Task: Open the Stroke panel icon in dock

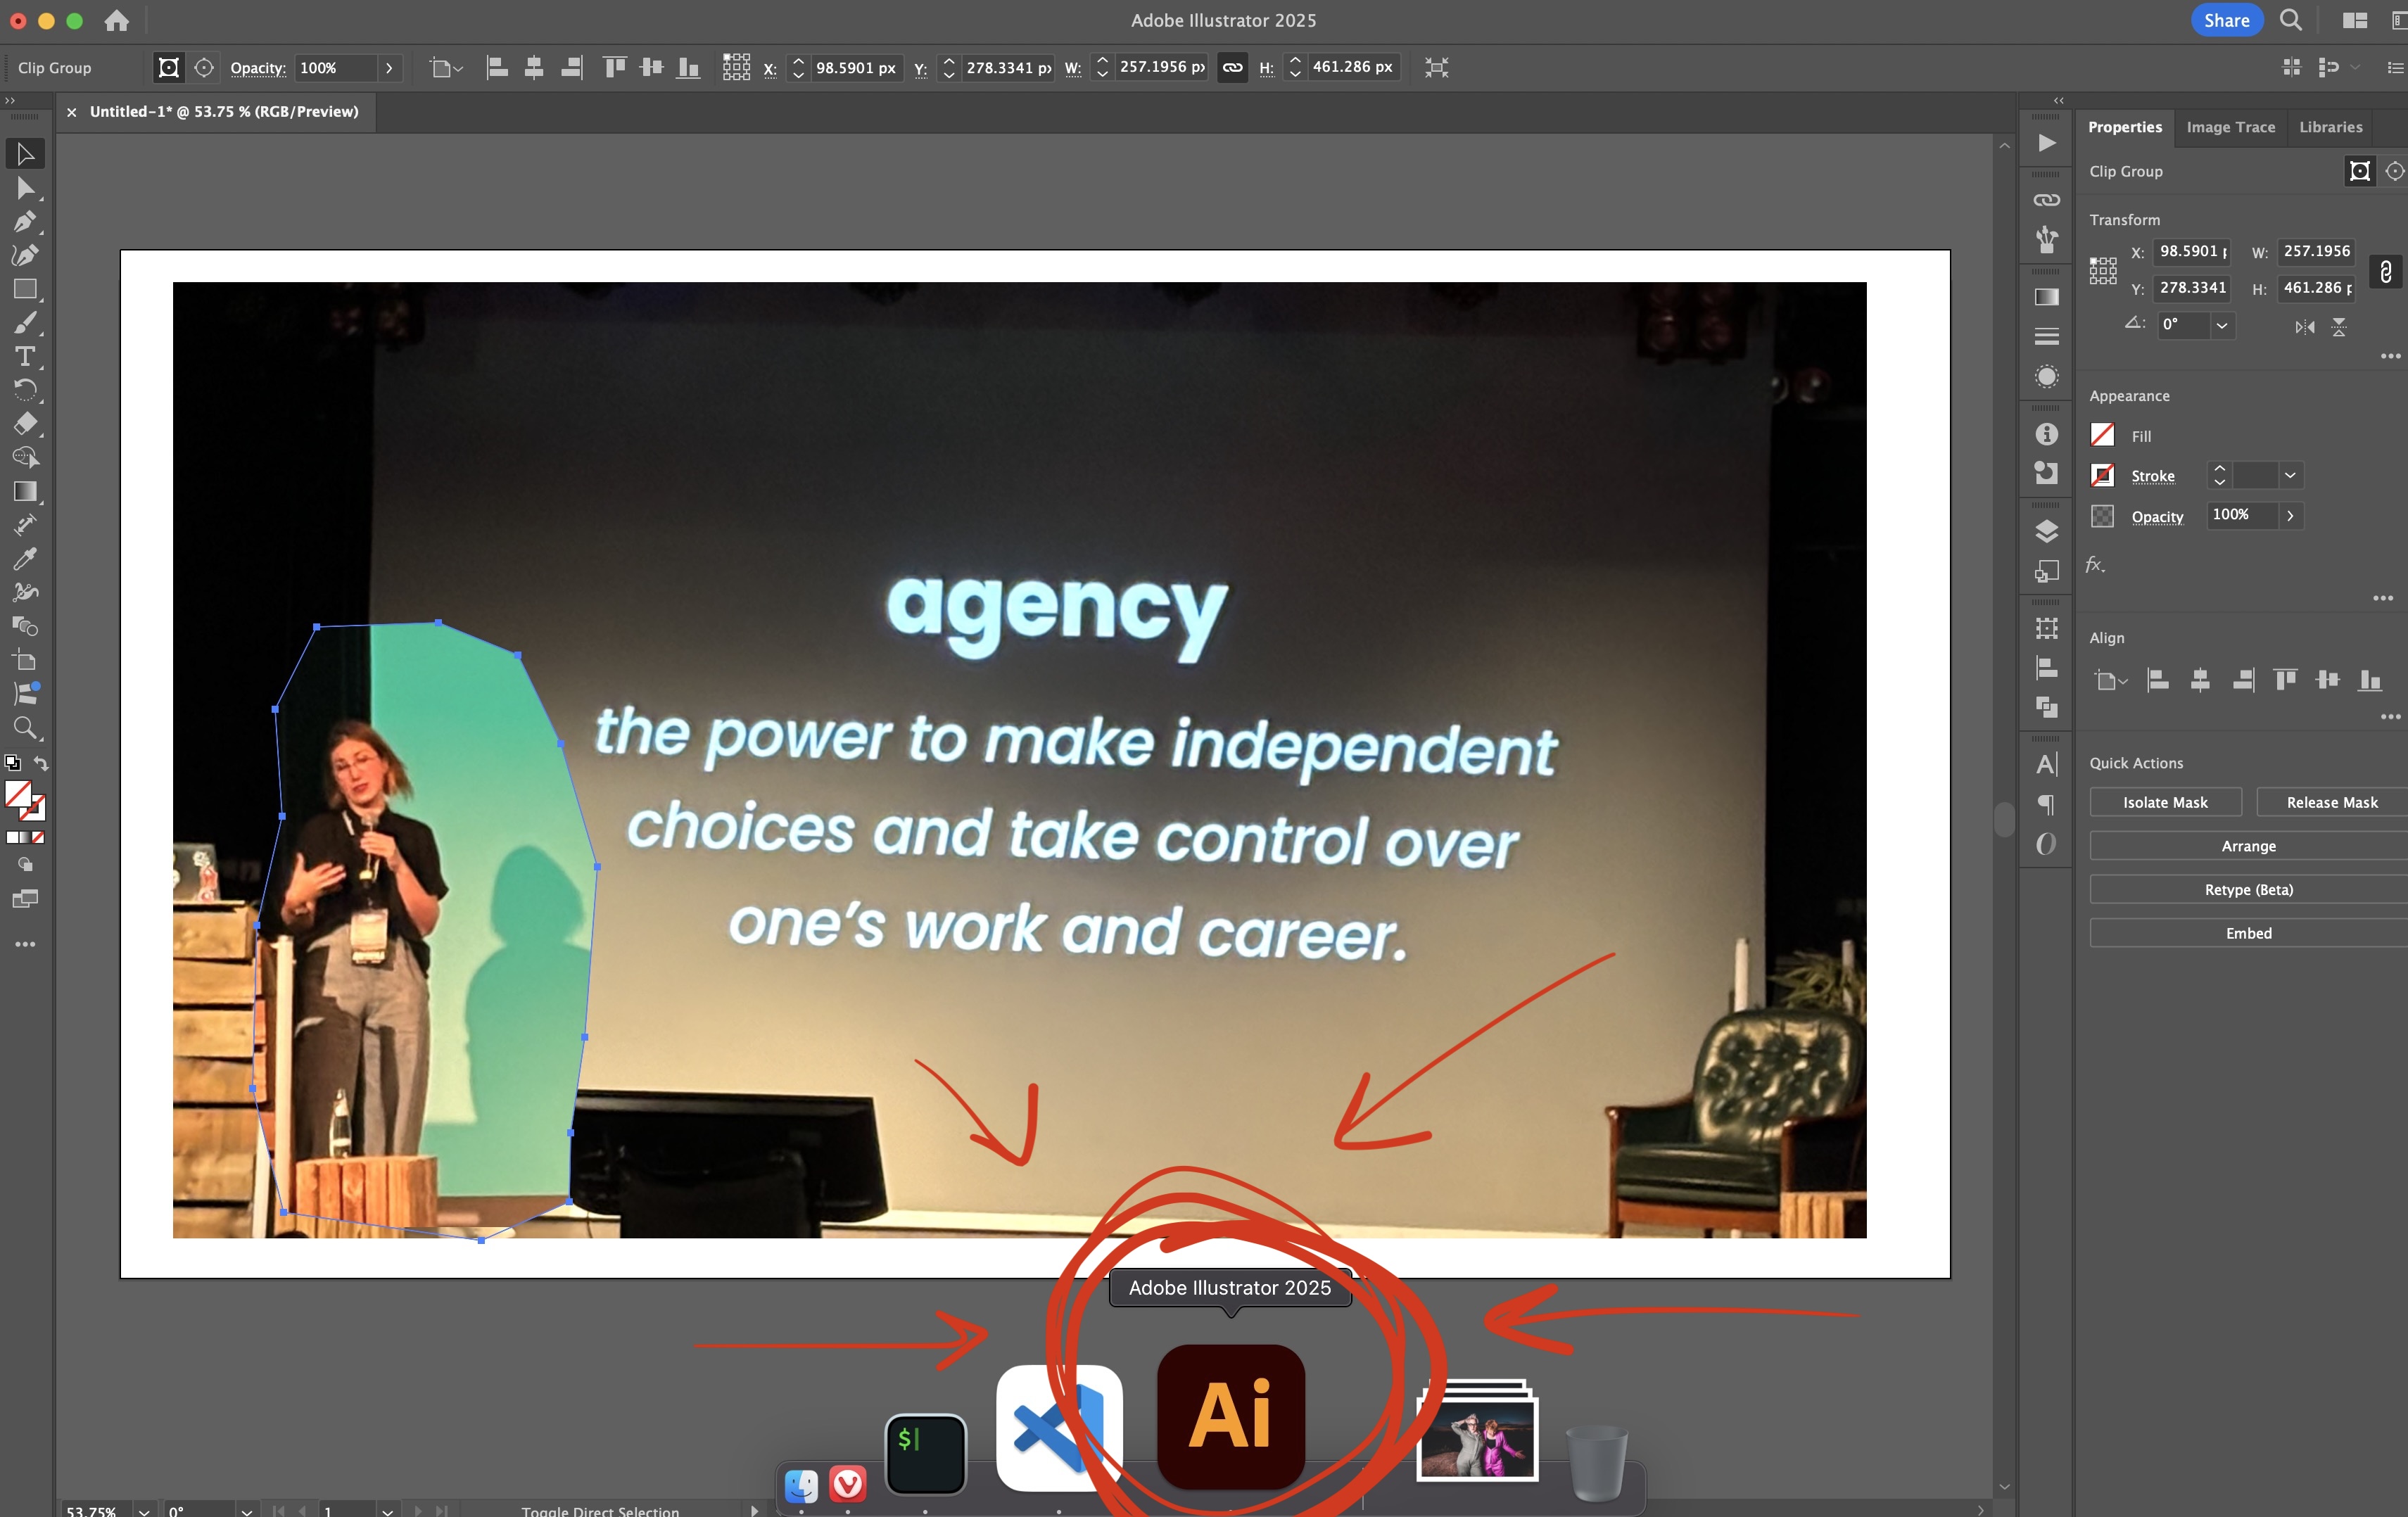Action: tap(2047, 337)
